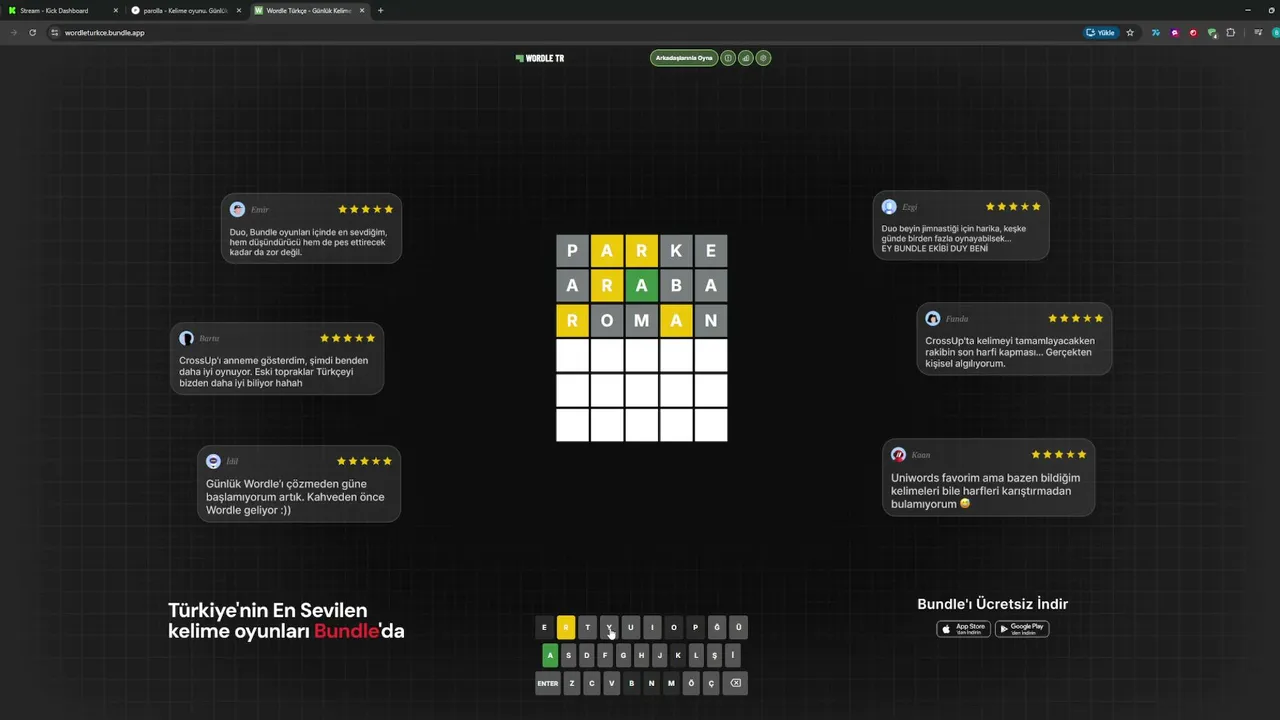This screenshot has width=1280, height=720.
Task: Tap the S key on the keyboard
Action: (x=568, y=656)
